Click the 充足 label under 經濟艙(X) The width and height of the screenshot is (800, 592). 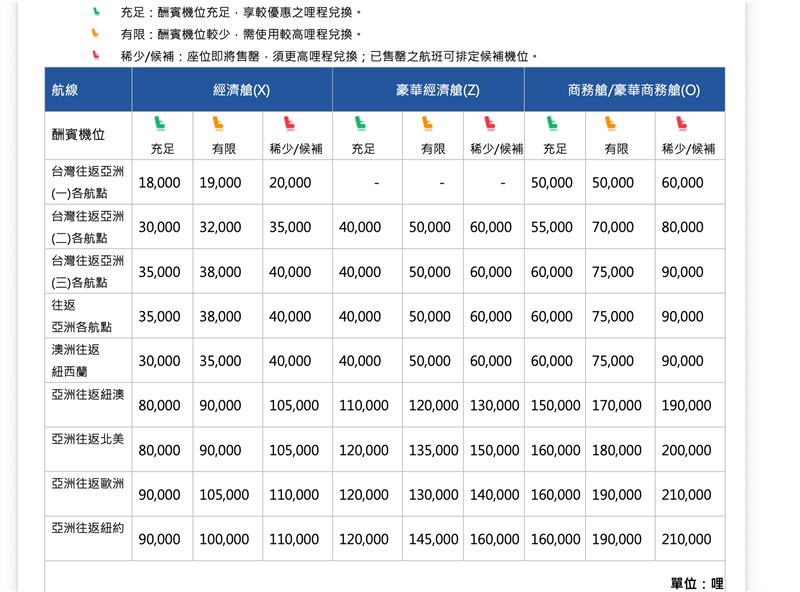pos(162,149)
